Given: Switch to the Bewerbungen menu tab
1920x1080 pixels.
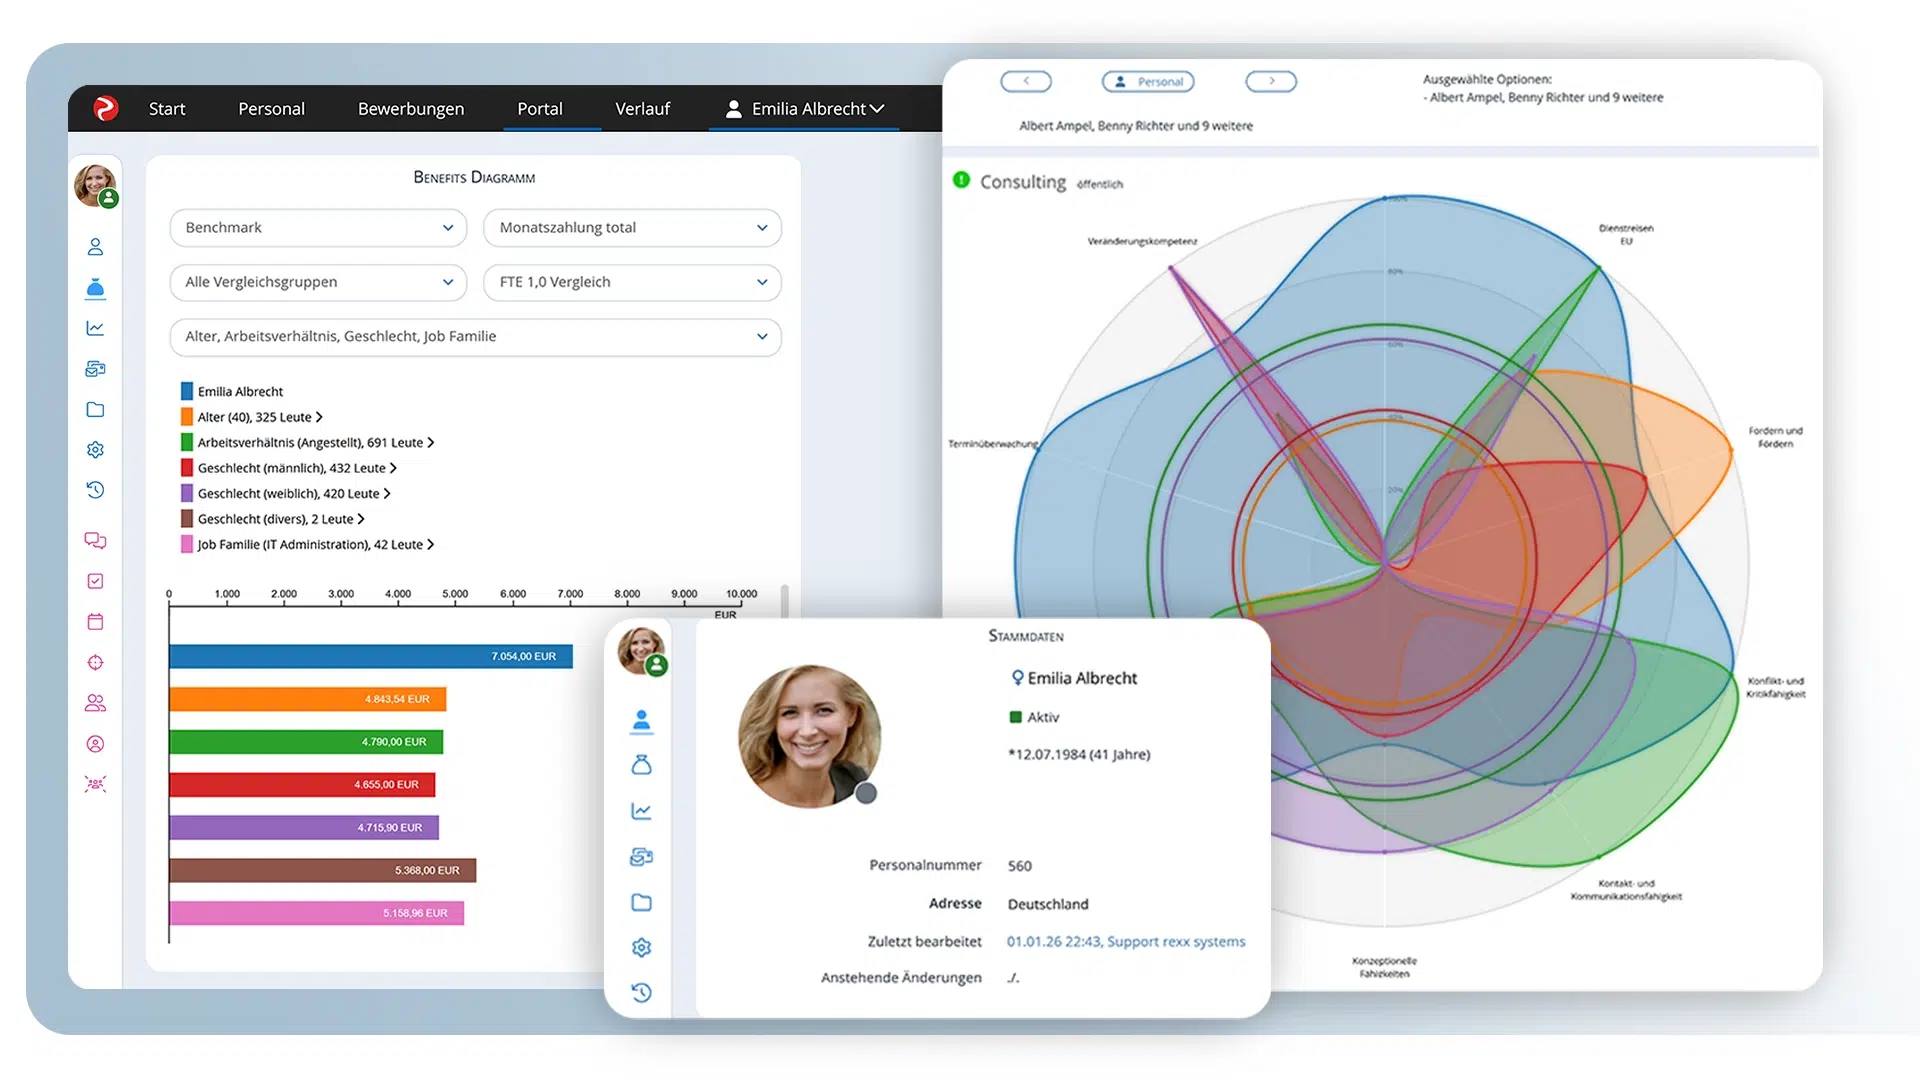Looking at the screenshot, I should (410, 108).
